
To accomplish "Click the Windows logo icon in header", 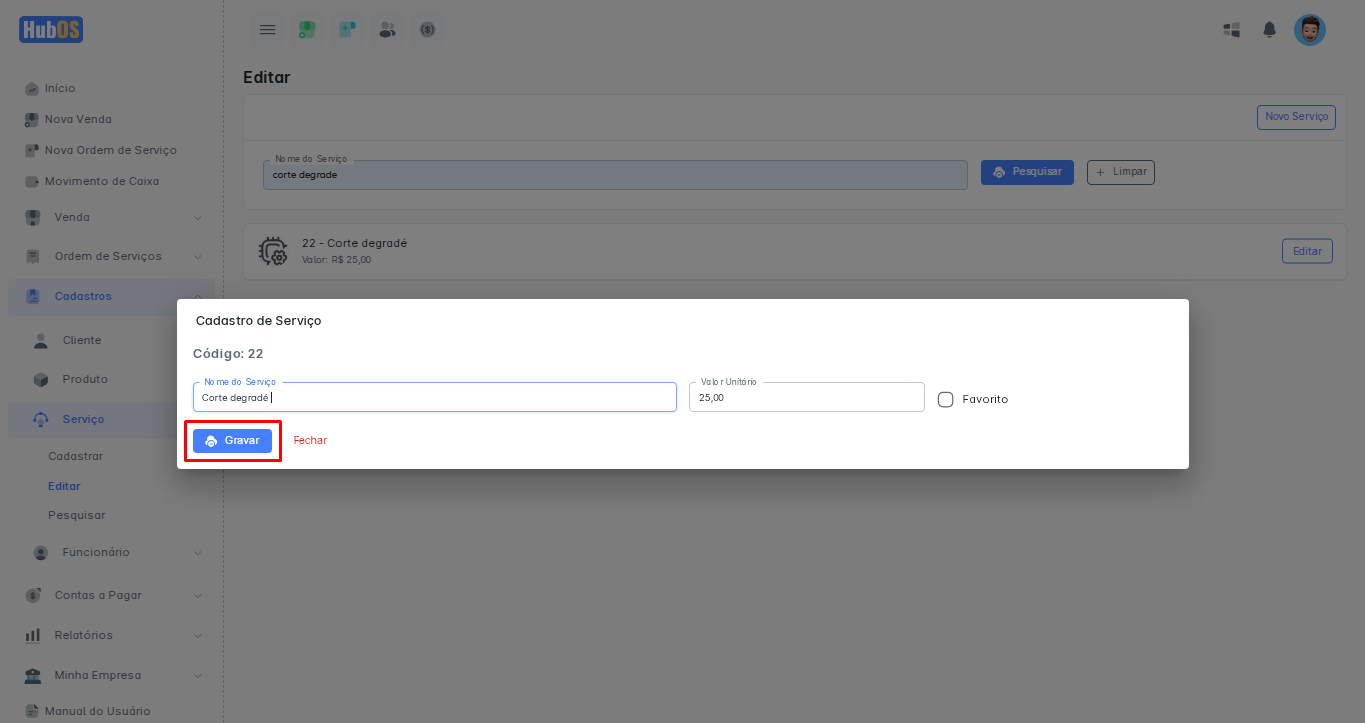I will (x=1232, y=30).
